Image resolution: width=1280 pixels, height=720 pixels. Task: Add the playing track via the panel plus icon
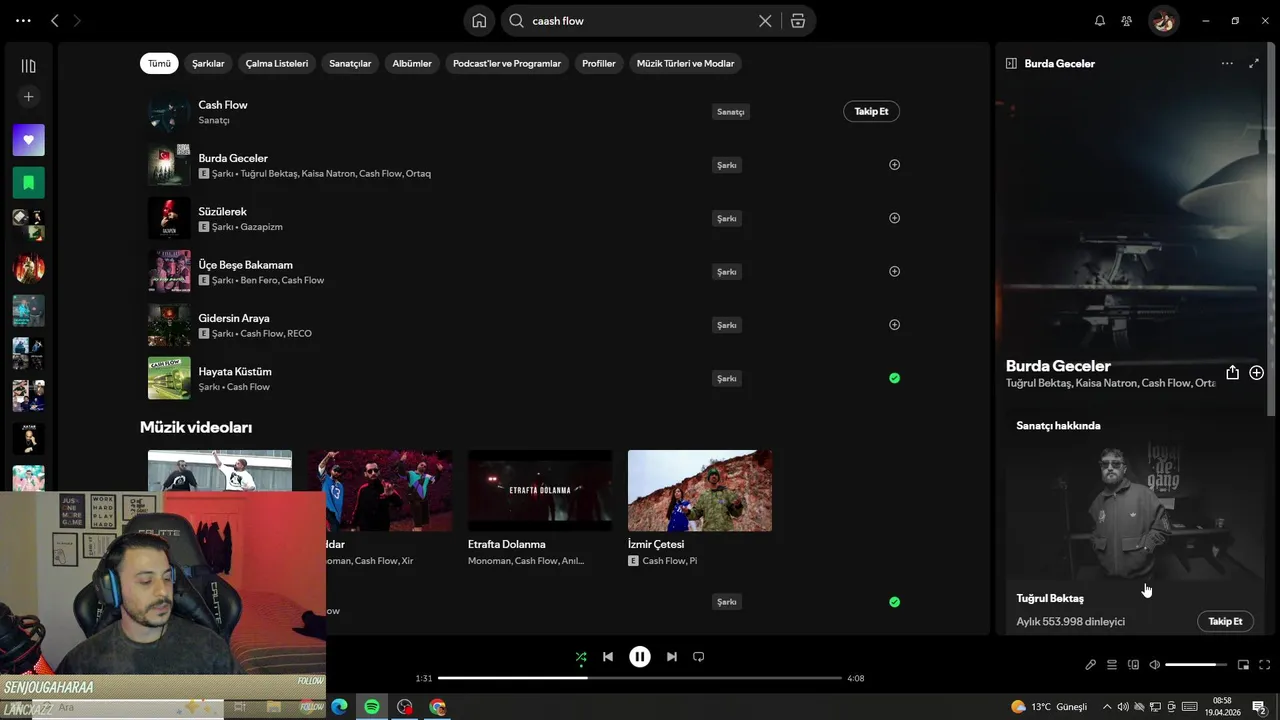(x=1256, y=372)
